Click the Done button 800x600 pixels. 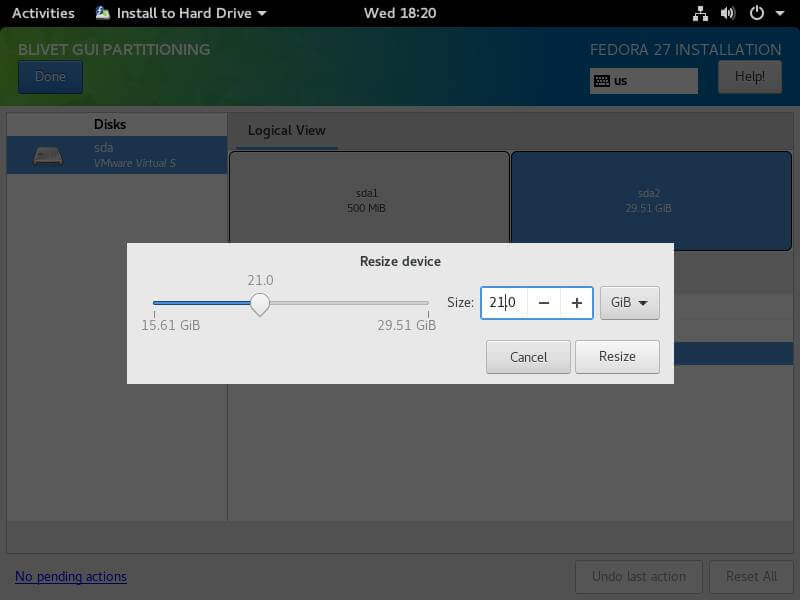(x=50, y=77)
